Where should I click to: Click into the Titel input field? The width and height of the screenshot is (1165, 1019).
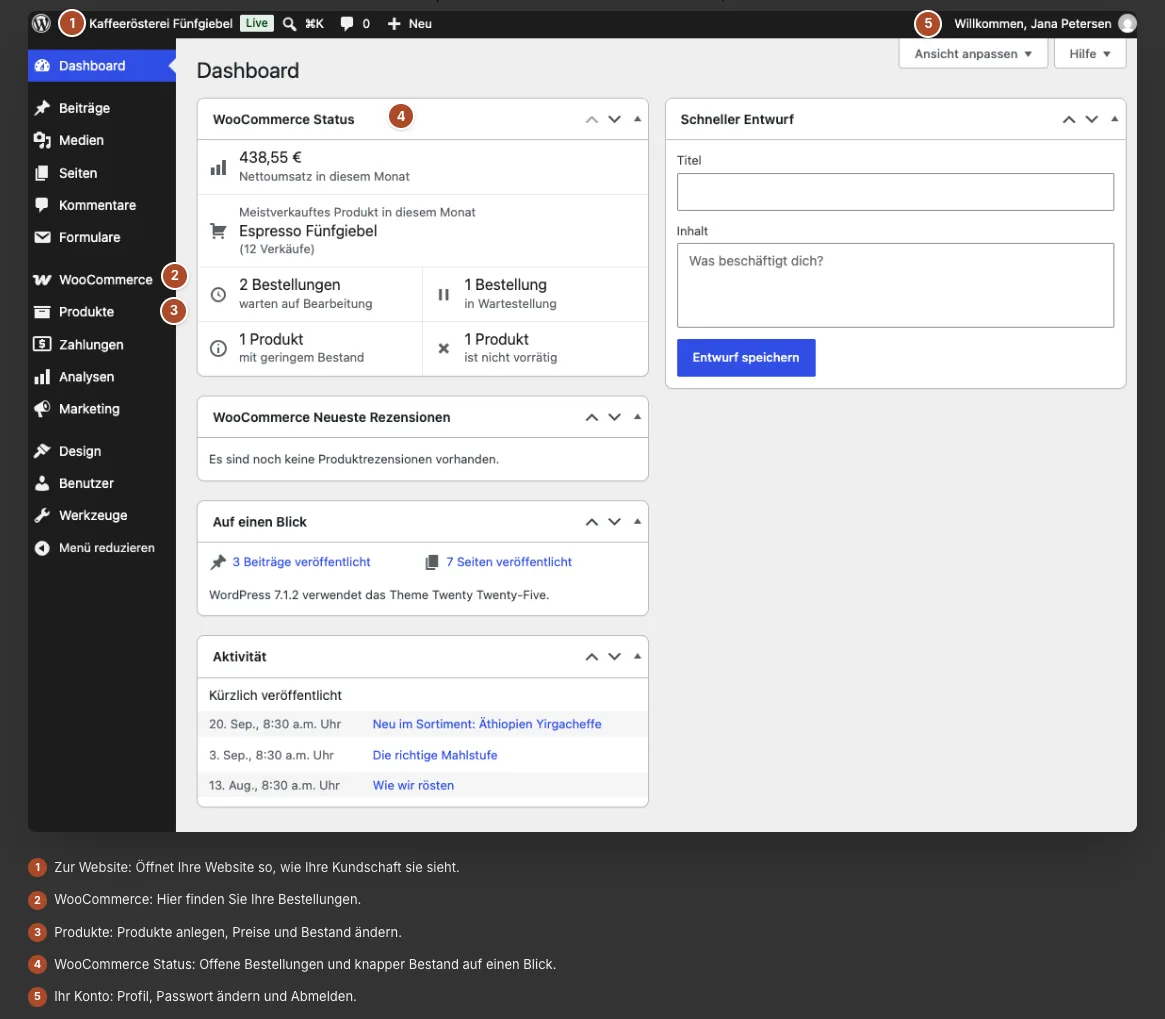(895, 192)
